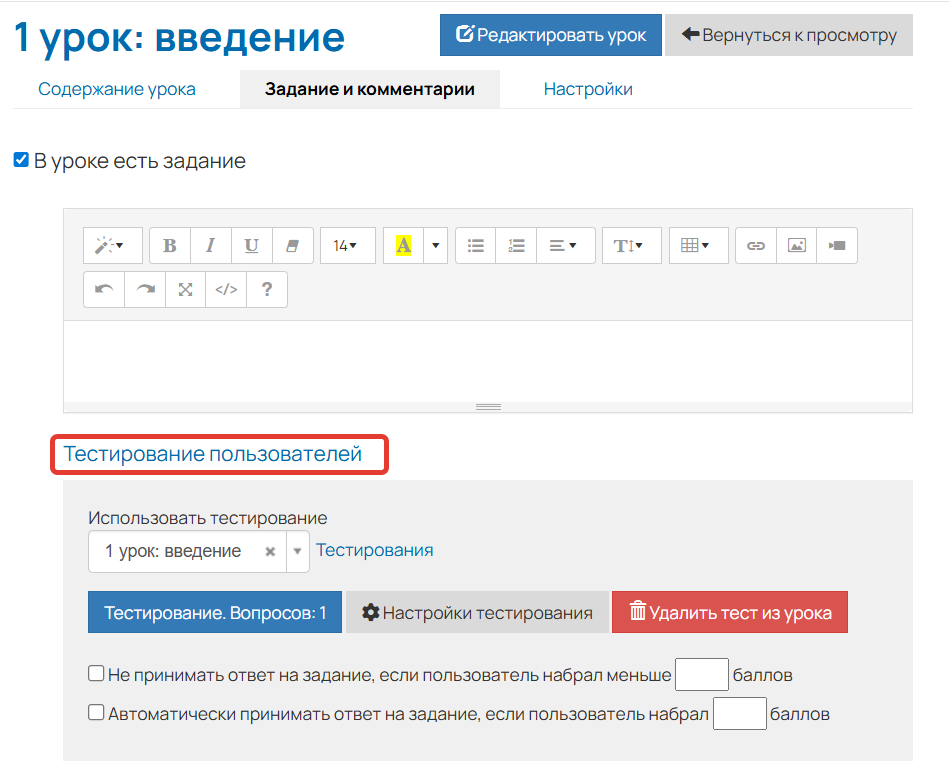Enable 'Автоматически принимать ответ' checkbox

point(96,712)
